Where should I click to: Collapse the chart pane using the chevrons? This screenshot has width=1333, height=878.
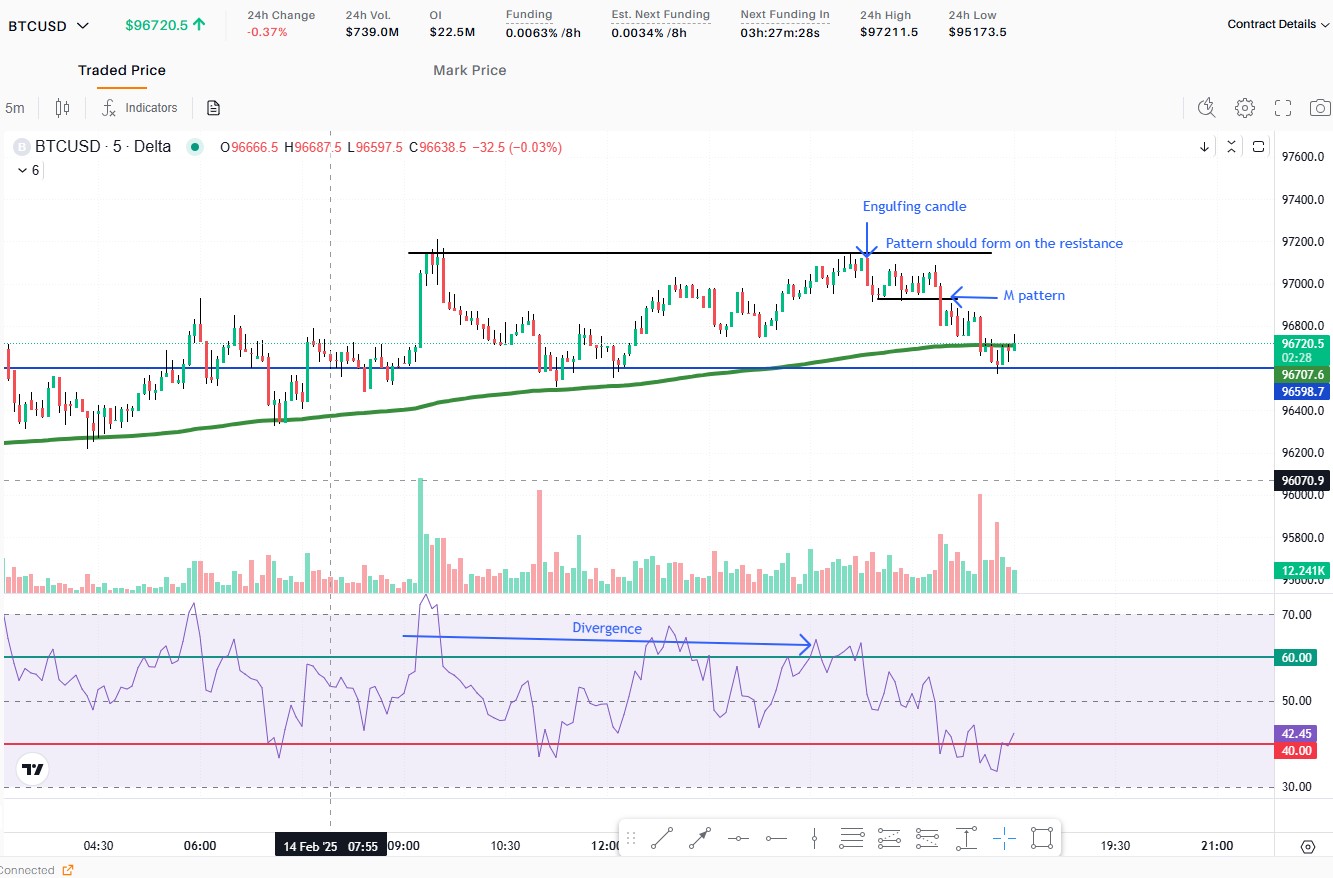click(x=1231, y=146)
